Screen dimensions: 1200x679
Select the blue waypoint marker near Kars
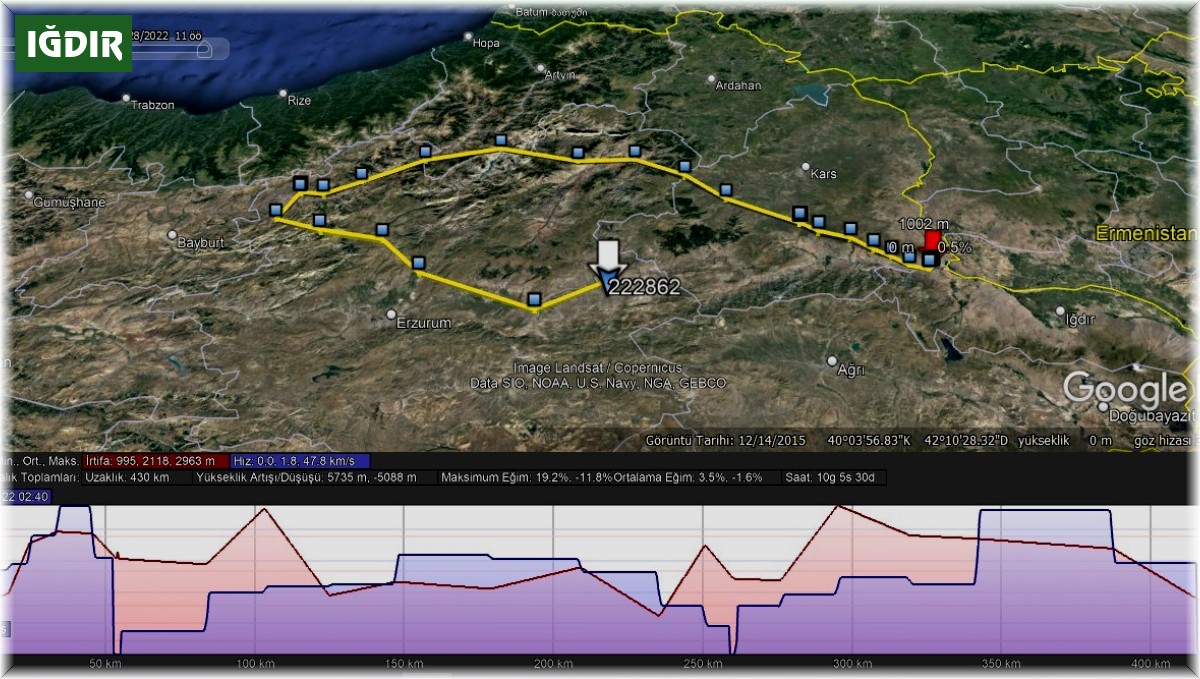pyautogui.click(x=800, y=212)
